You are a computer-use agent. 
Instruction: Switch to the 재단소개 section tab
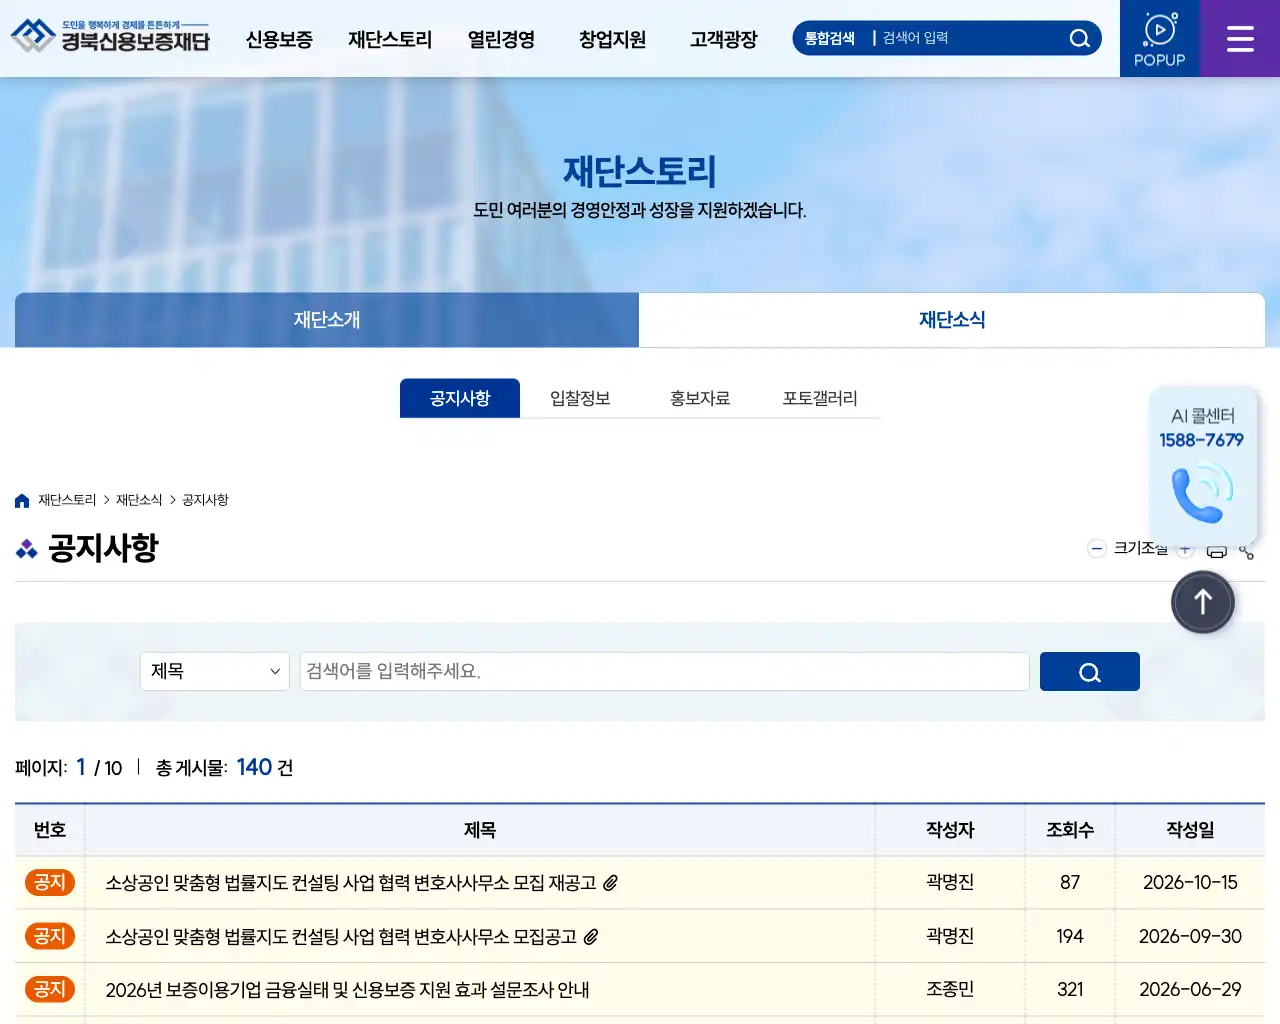327,320
